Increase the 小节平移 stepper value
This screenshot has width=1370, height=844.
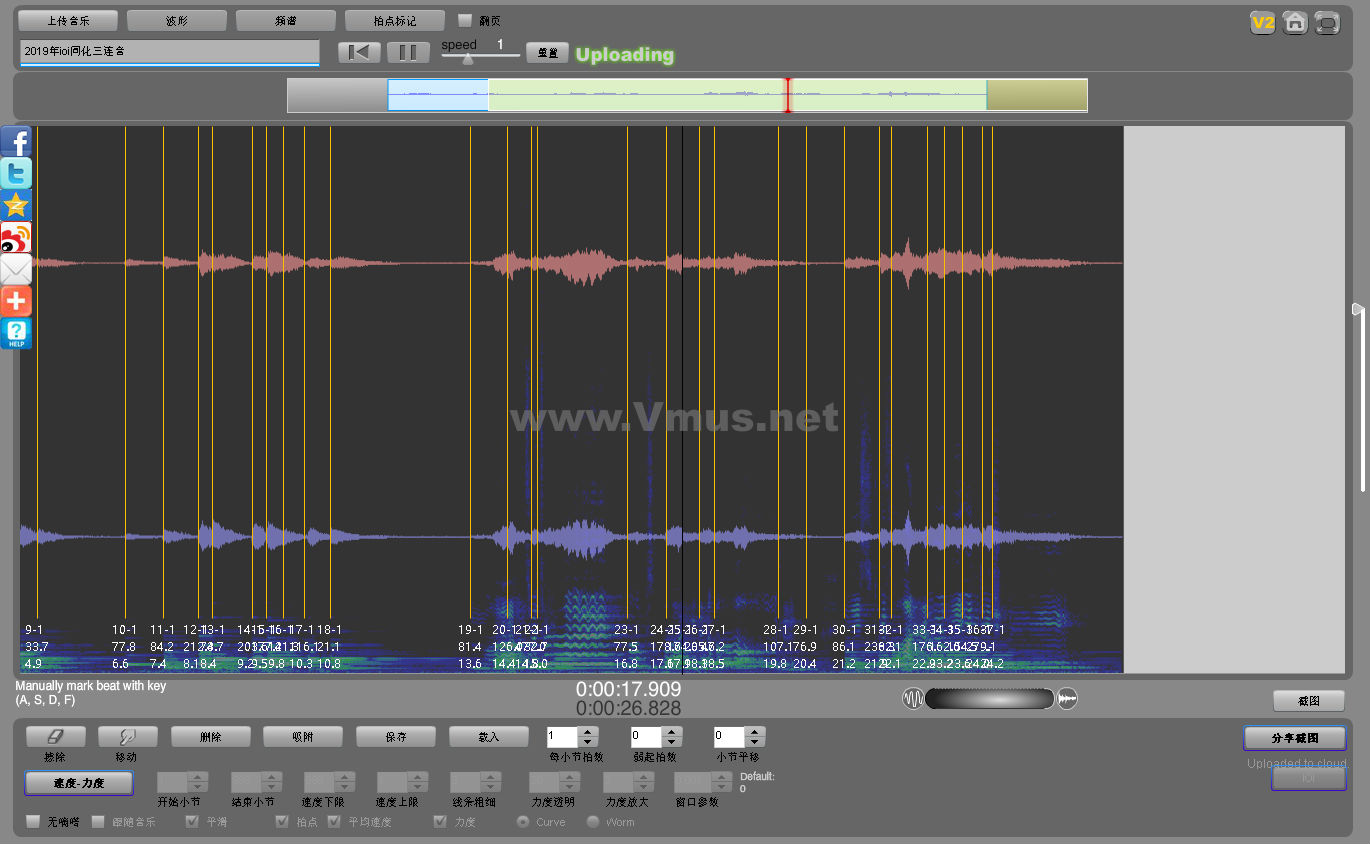(x=754, y=732)
